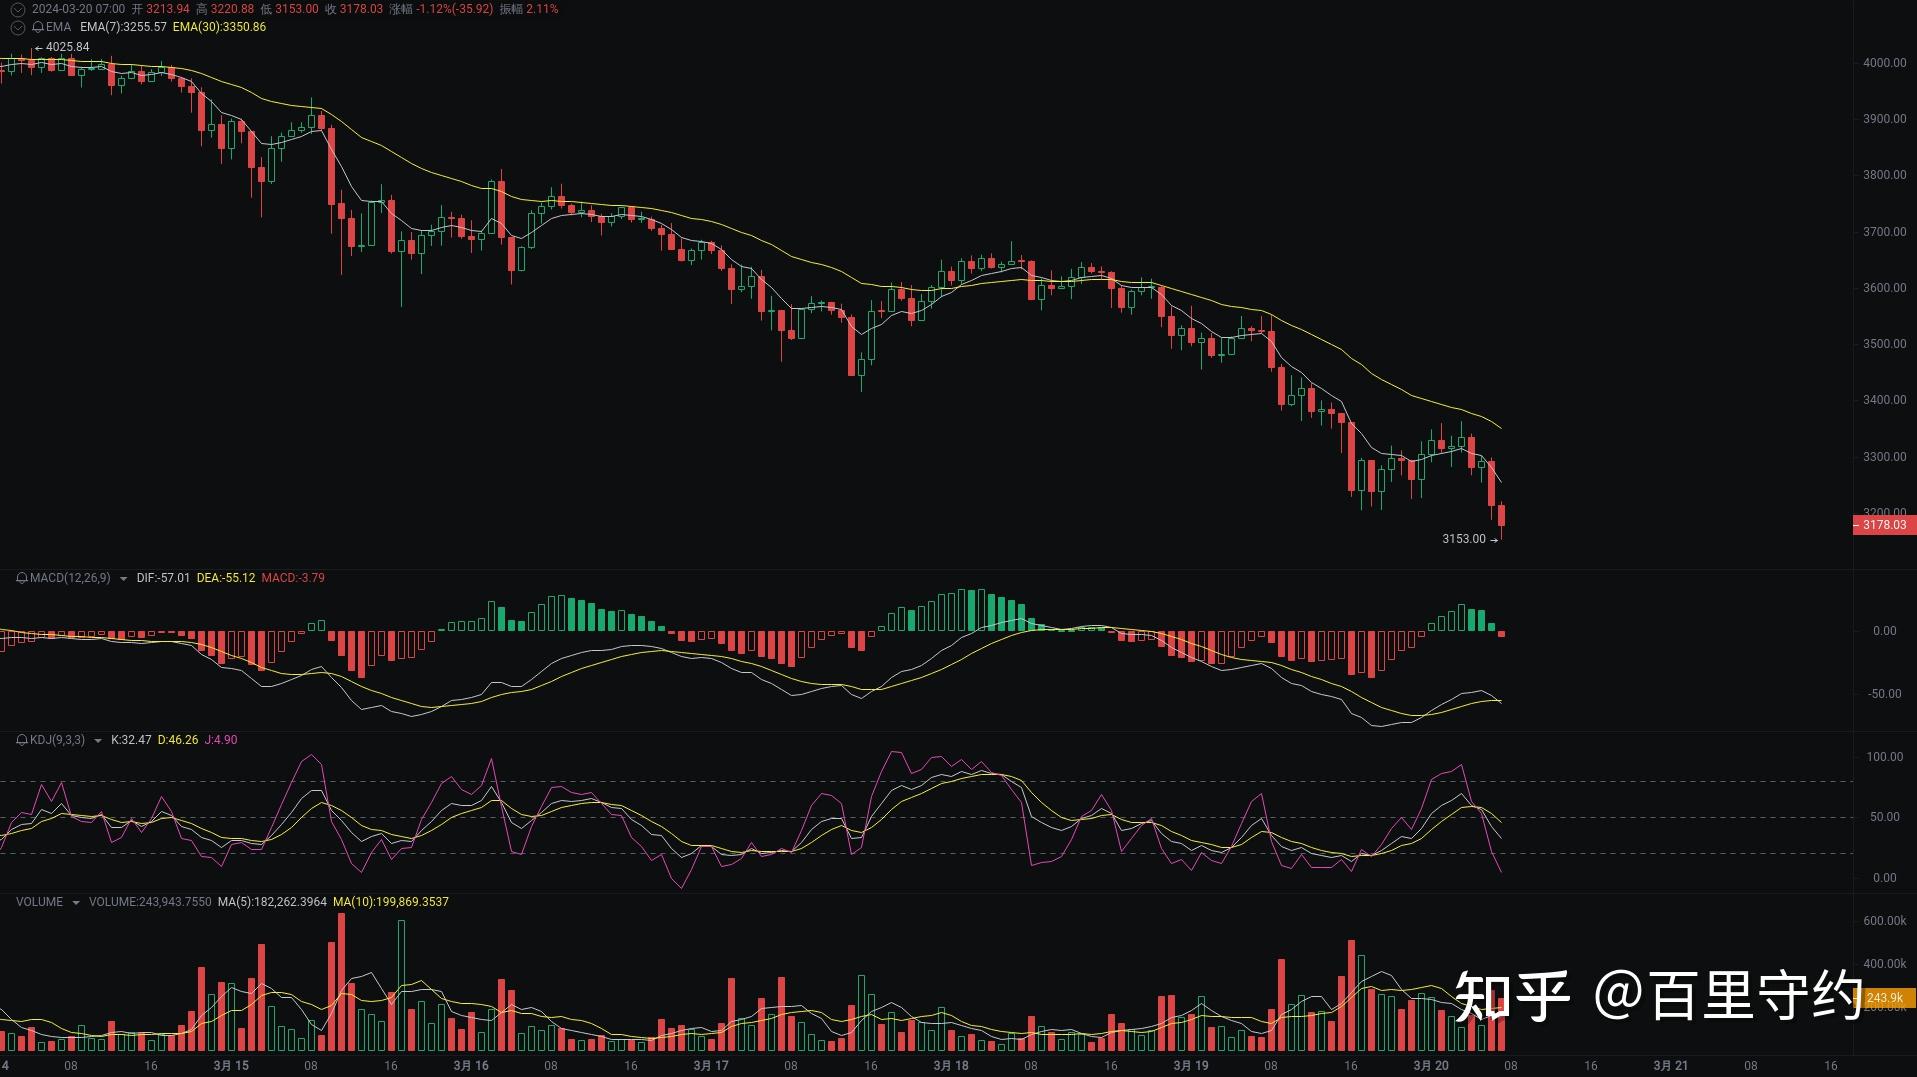Click the 3月 20 date axis label
This screenshot has height=1077, width=1917.
point(1431,1066)
